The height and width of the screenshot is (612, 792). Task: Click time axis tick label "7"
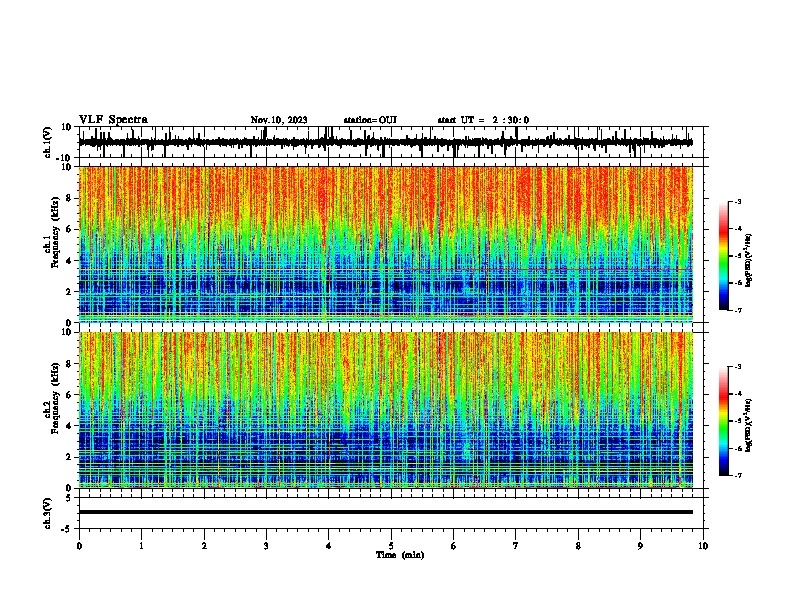[x=516, y=546]
